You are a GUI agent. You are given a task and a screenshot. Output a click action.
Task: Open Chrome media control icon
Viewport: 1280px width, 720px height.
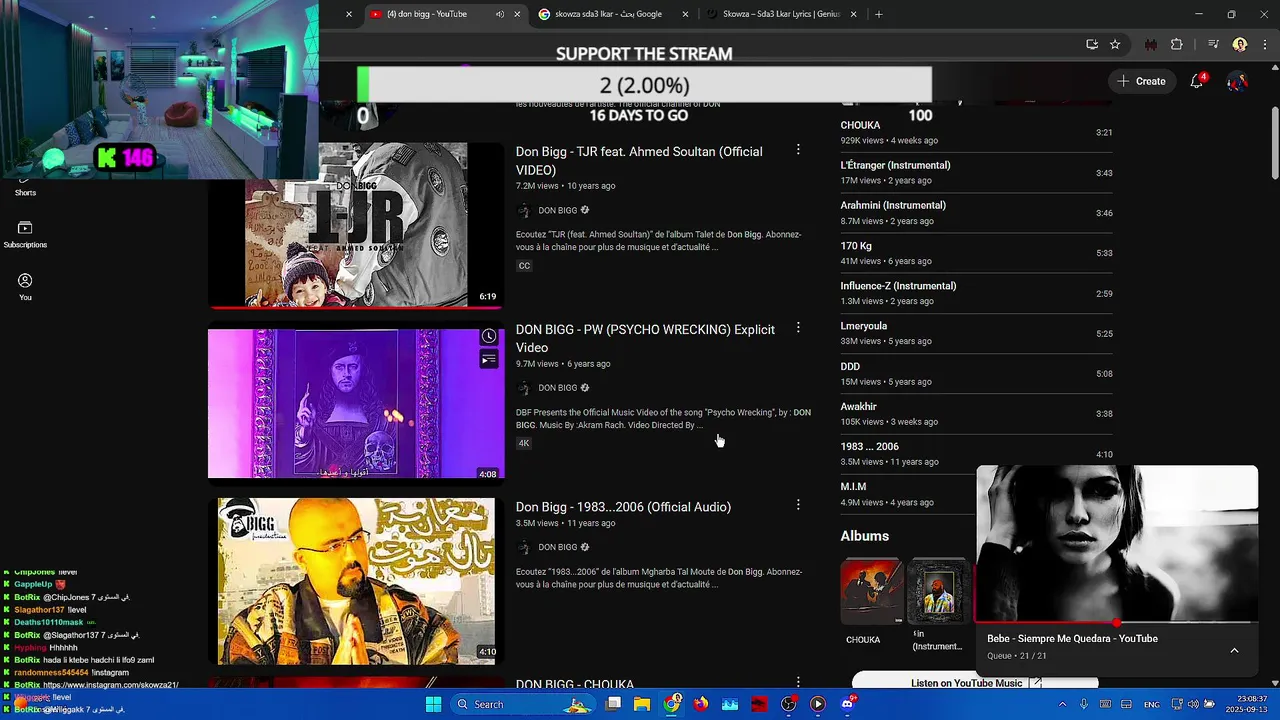pos(1213,44)
